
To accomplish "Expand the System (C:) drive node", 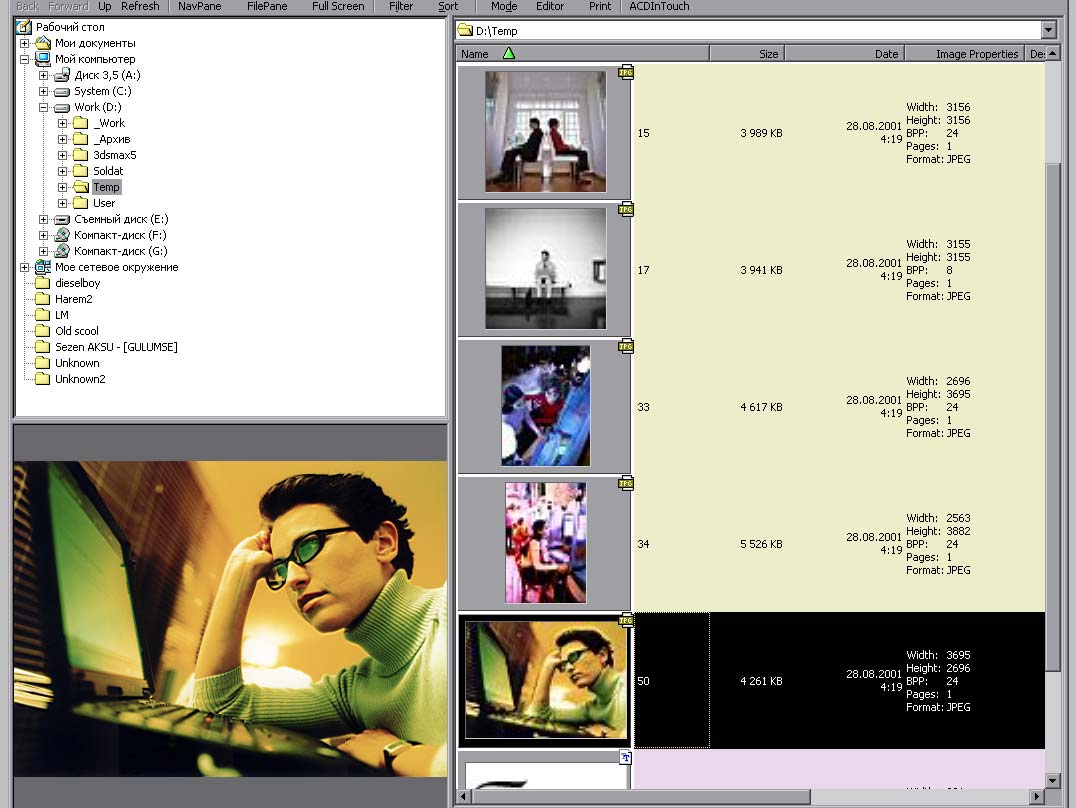I will [x=43, y=91].
